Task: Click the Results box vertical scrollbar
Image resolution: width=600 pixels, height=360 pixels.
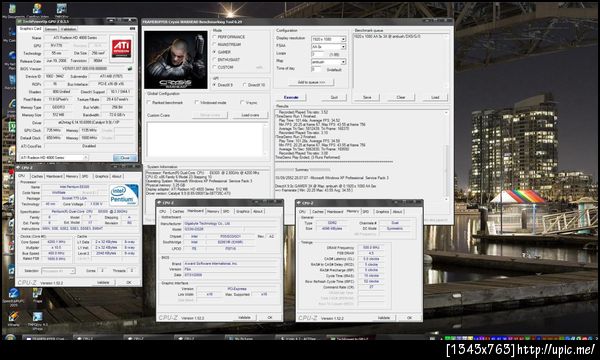Action: click(x=446, y=155)
